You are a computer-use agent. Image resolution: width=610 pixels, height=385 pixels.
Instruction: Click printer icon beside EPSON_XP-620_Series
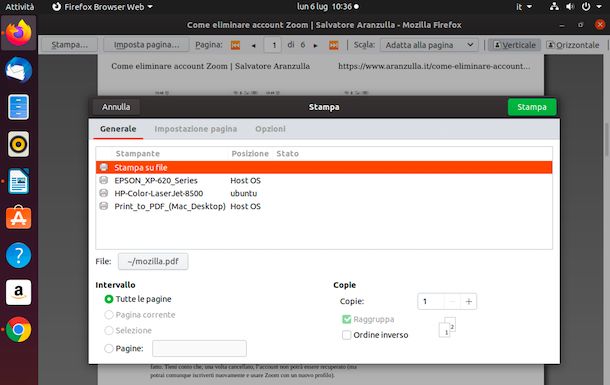coord(103,180)
